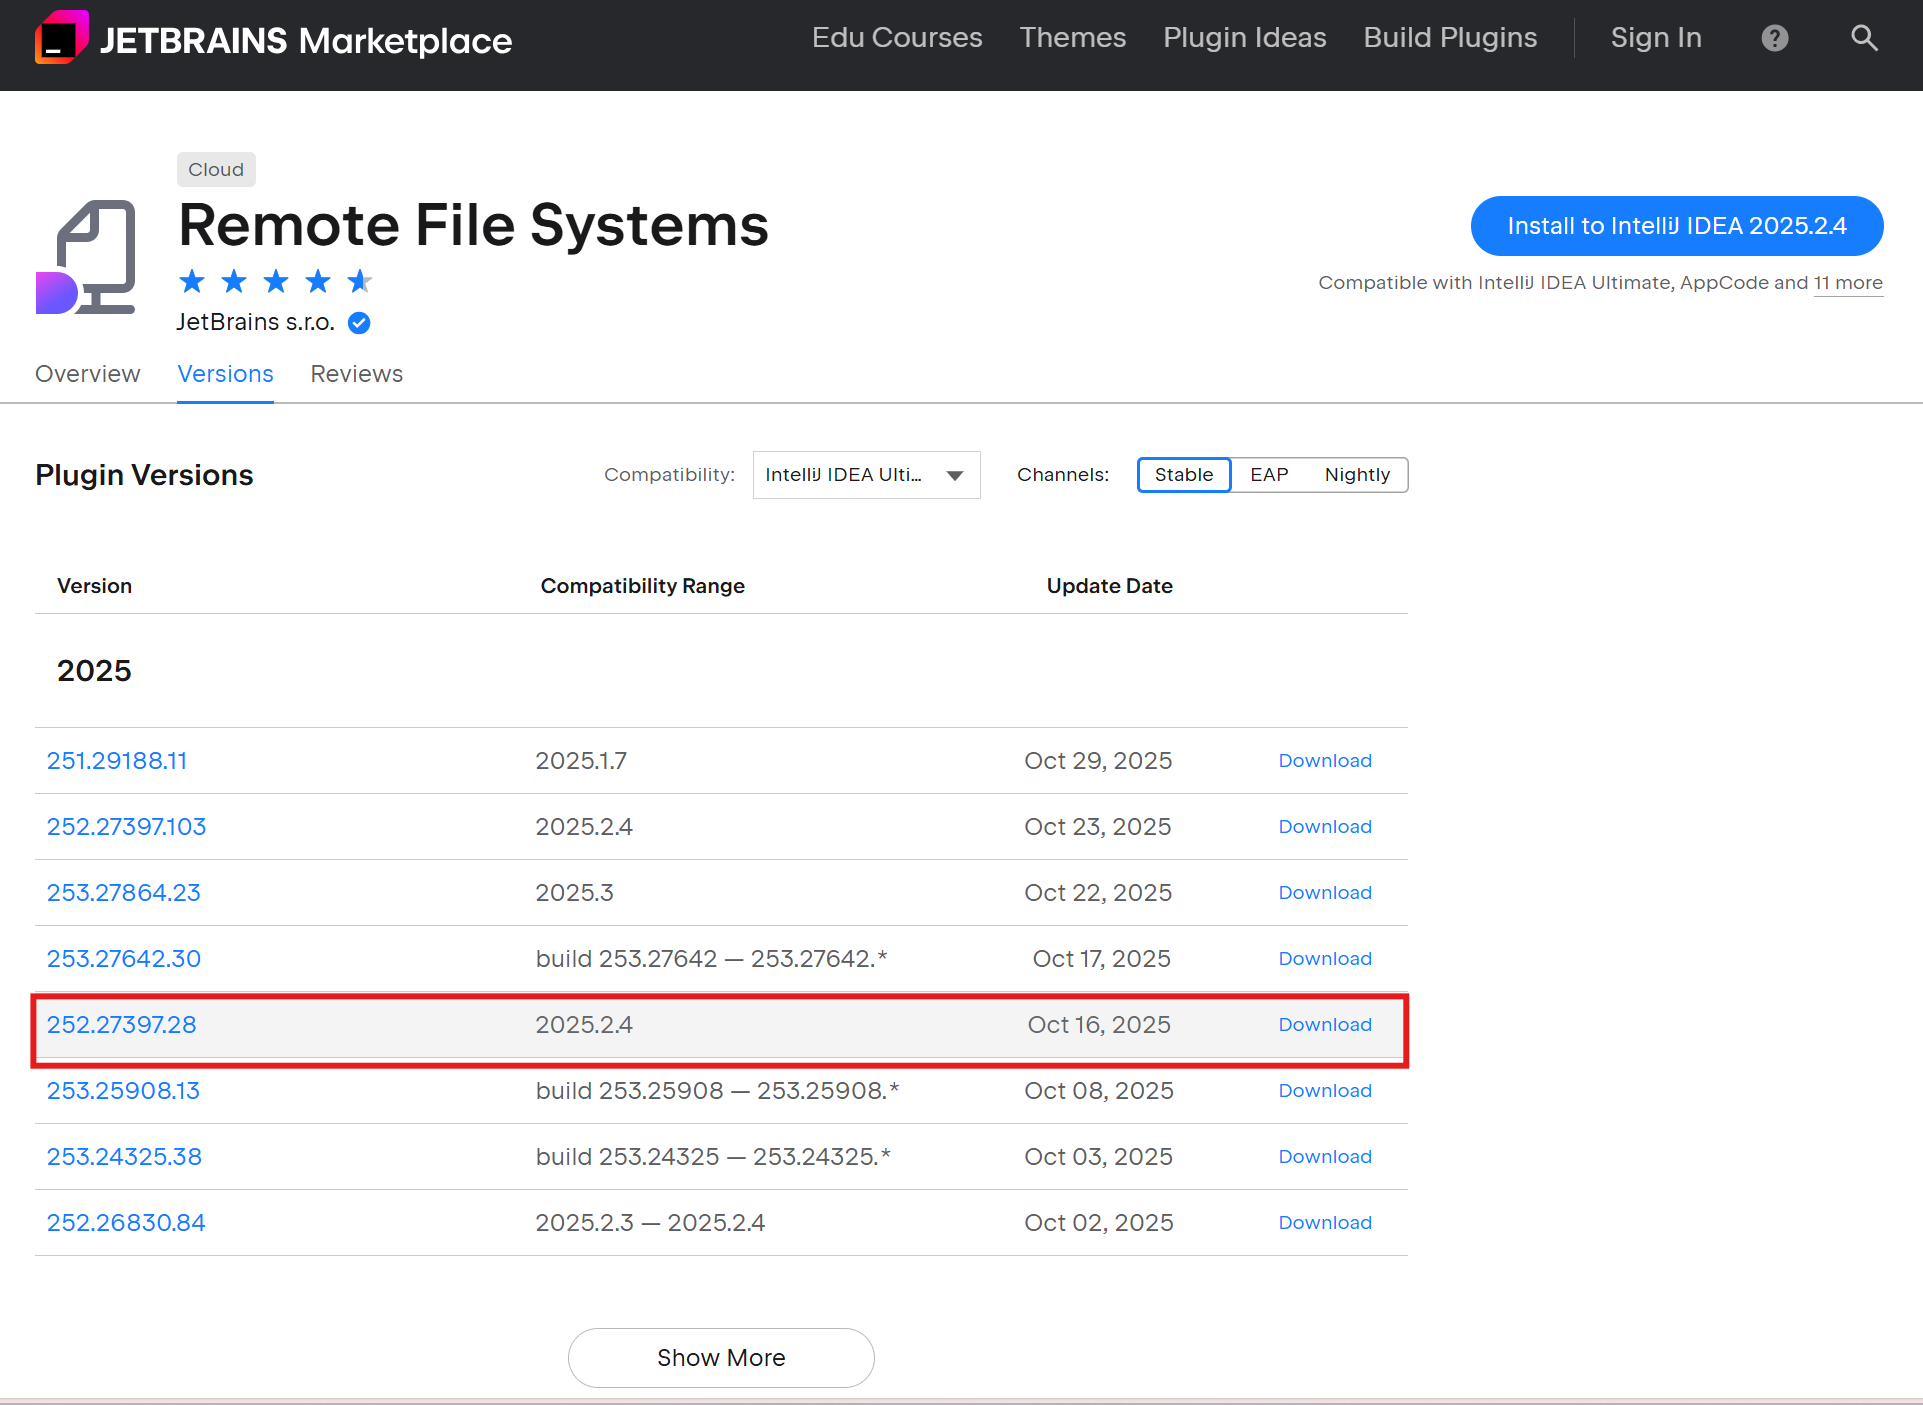Image resolution: width=1923 pixels, height=1405 pixels.
Task: Switch to the EAP channel
Action: click(1268, 475)
